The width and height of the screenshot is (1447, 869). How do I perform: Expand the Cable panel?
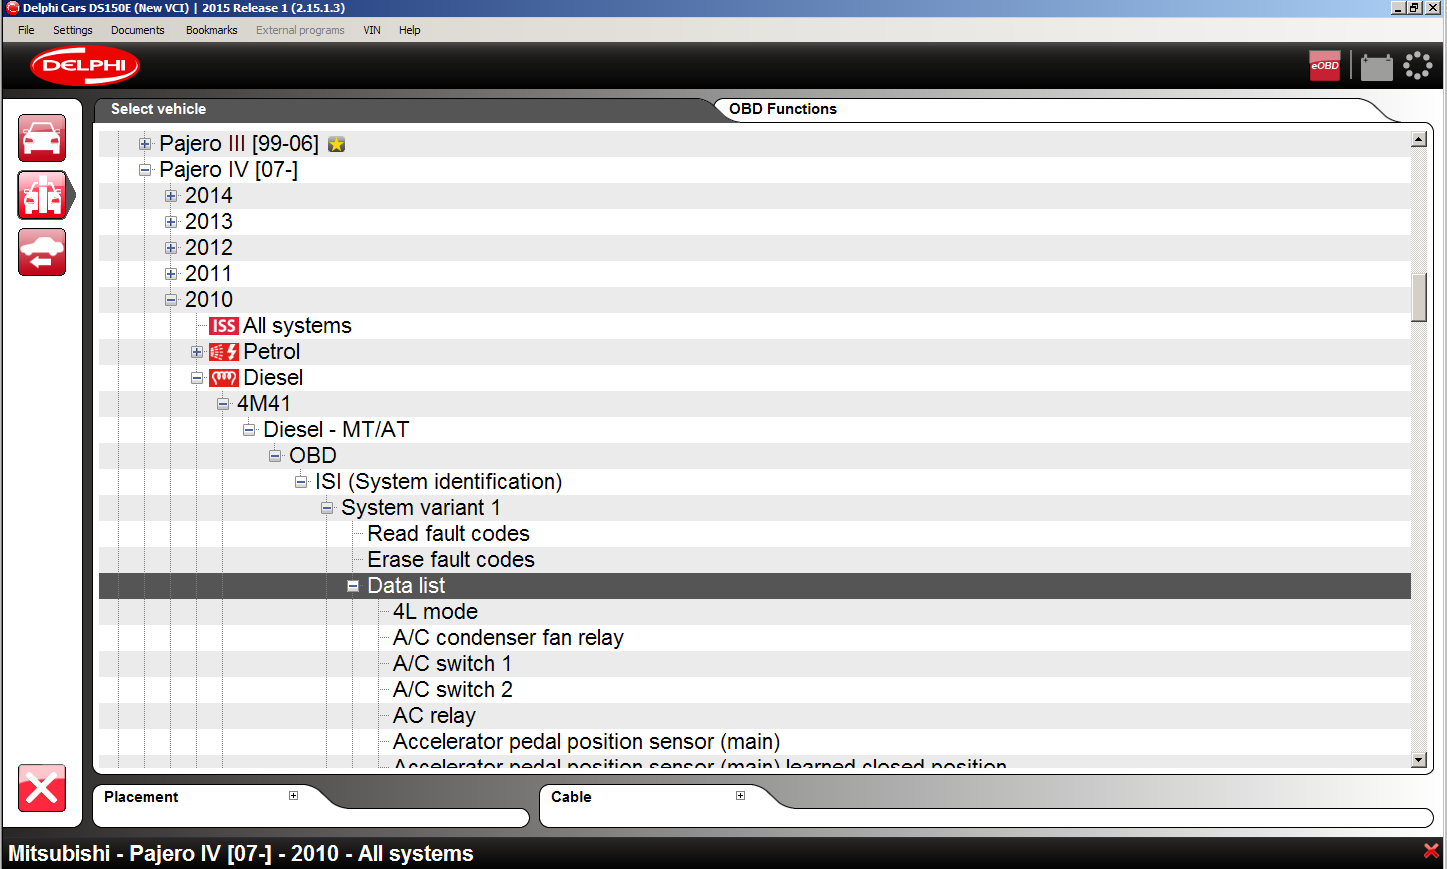tap(740, 796)
